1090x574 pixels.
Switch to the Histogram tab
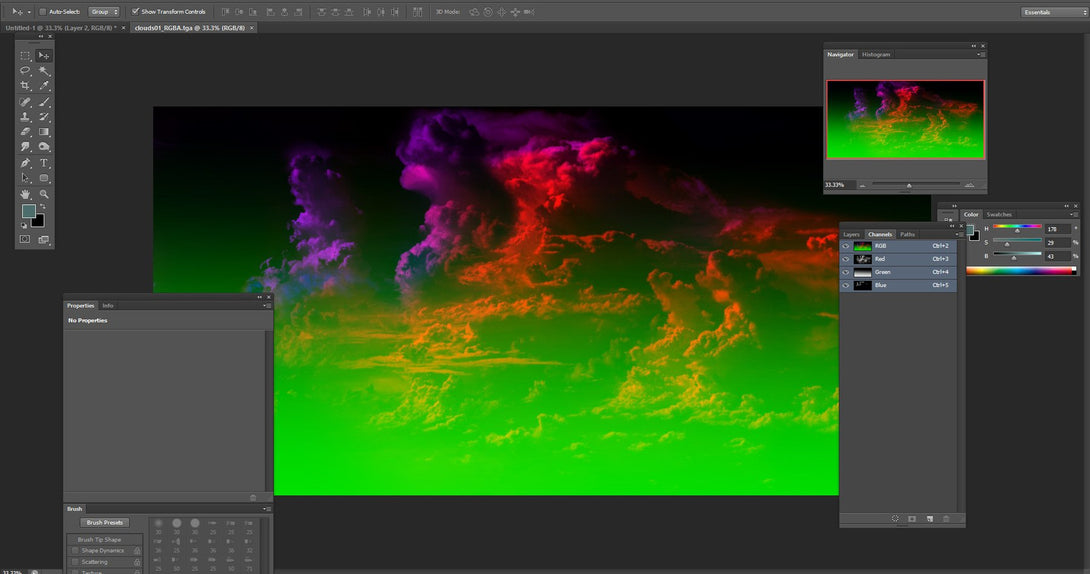tap(876, 54)
